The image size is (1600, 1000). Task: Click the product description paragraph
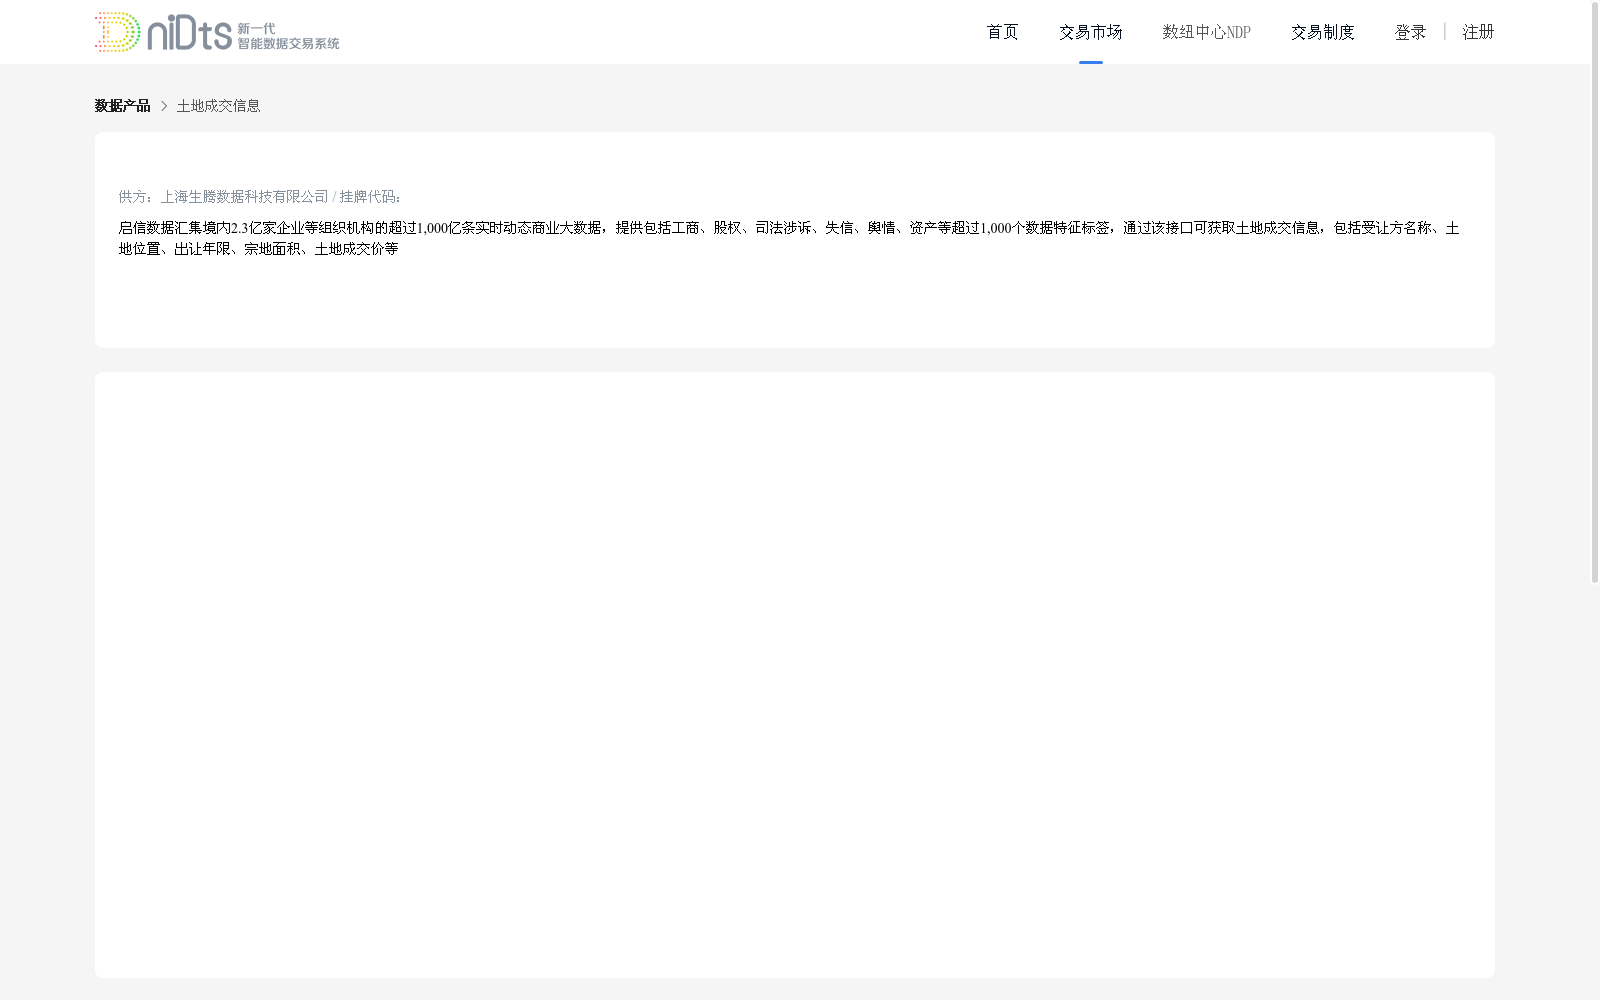click(x=789, y=238)
